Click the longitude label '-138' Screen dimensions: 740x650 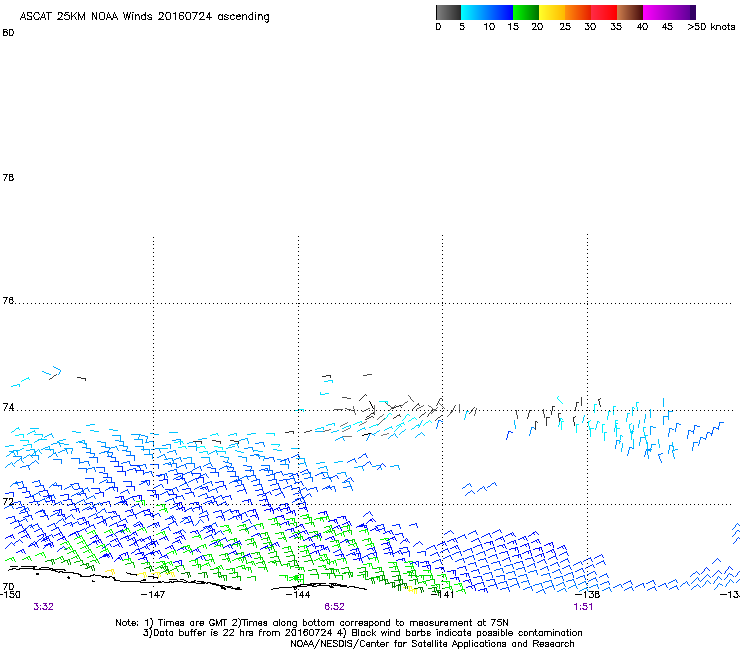(x=587, y=594)
